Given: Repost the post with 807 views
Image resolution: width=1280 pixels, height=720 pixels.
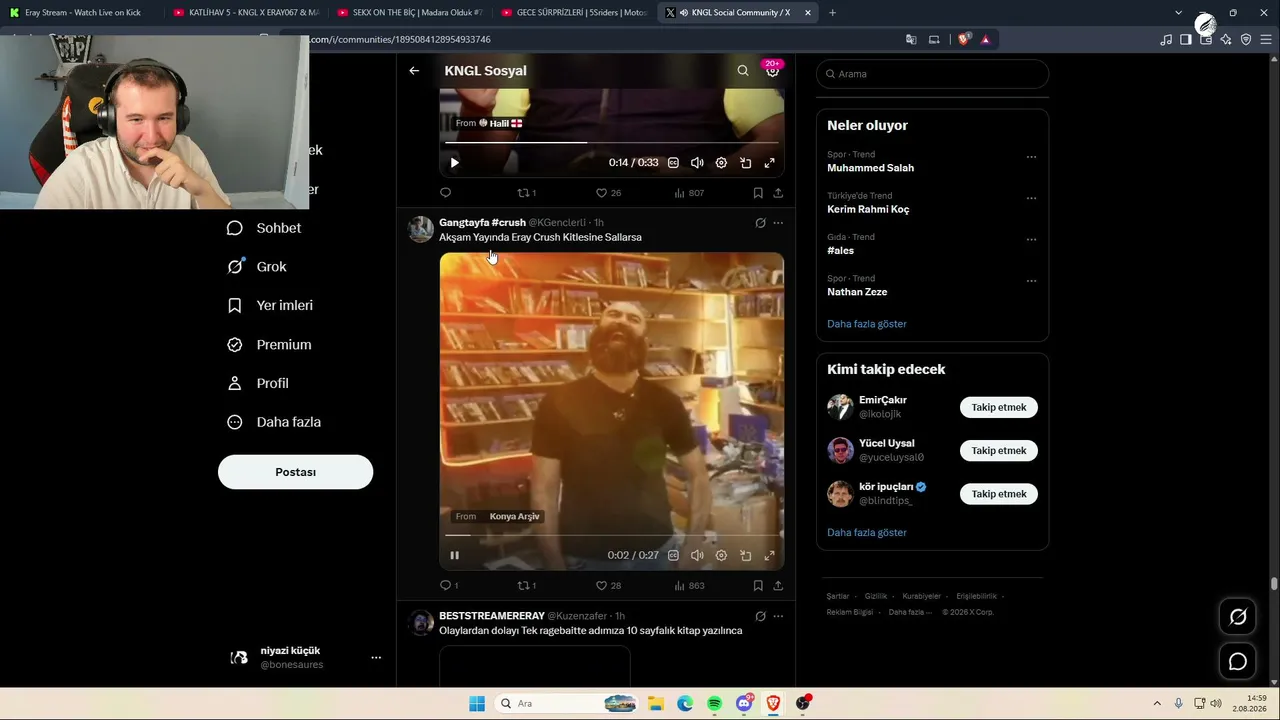Looking at the screenshot, I should tap(526, 193).
